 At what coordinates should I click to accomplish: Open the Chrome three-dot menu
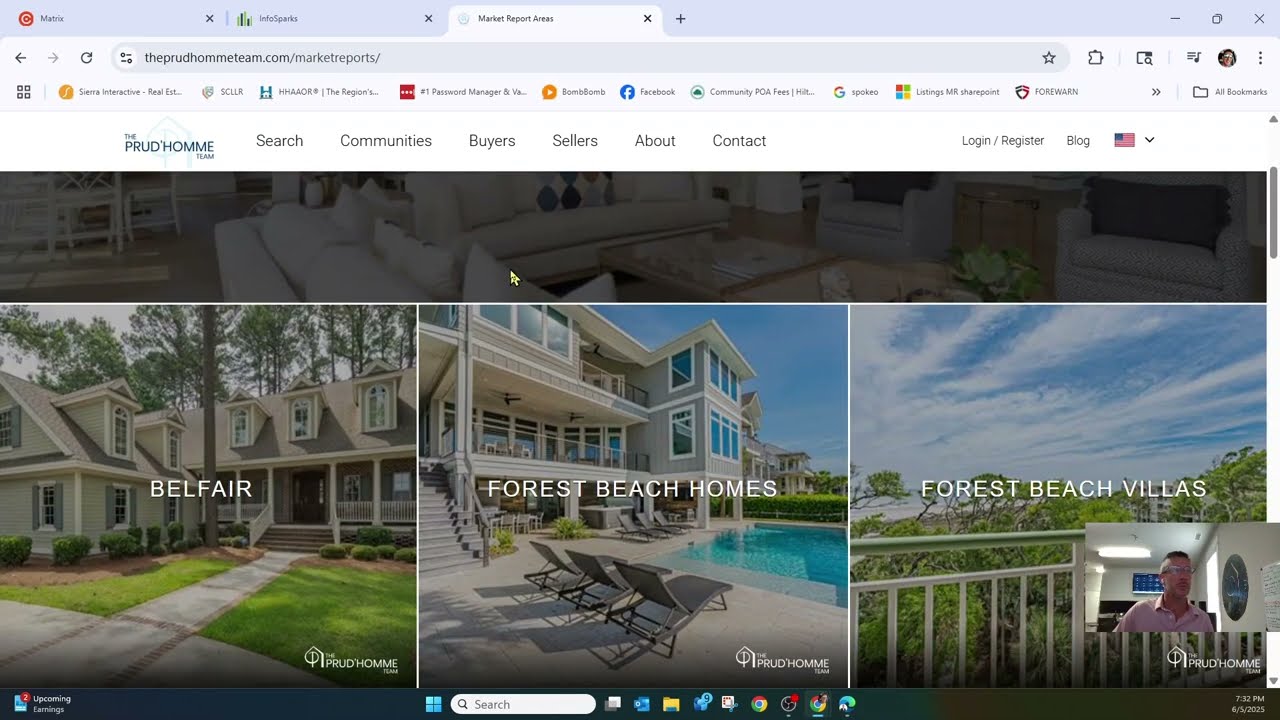(x=1260, y=58)
